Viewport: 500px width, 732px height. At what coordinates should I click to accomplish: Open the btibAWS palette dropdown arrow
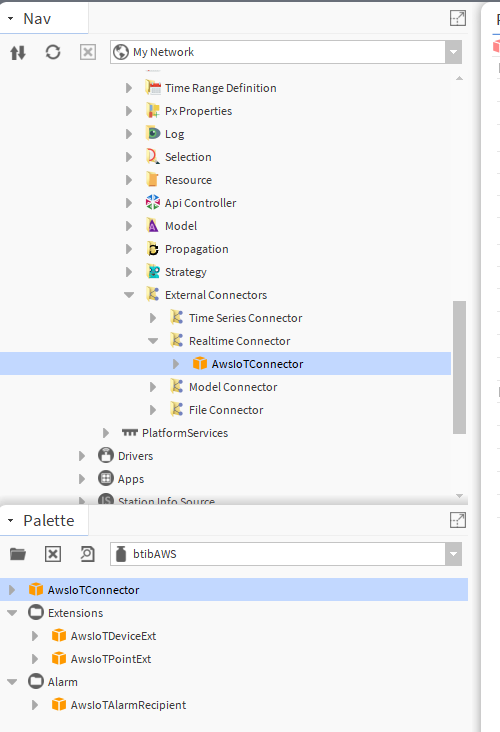[453, 554]
